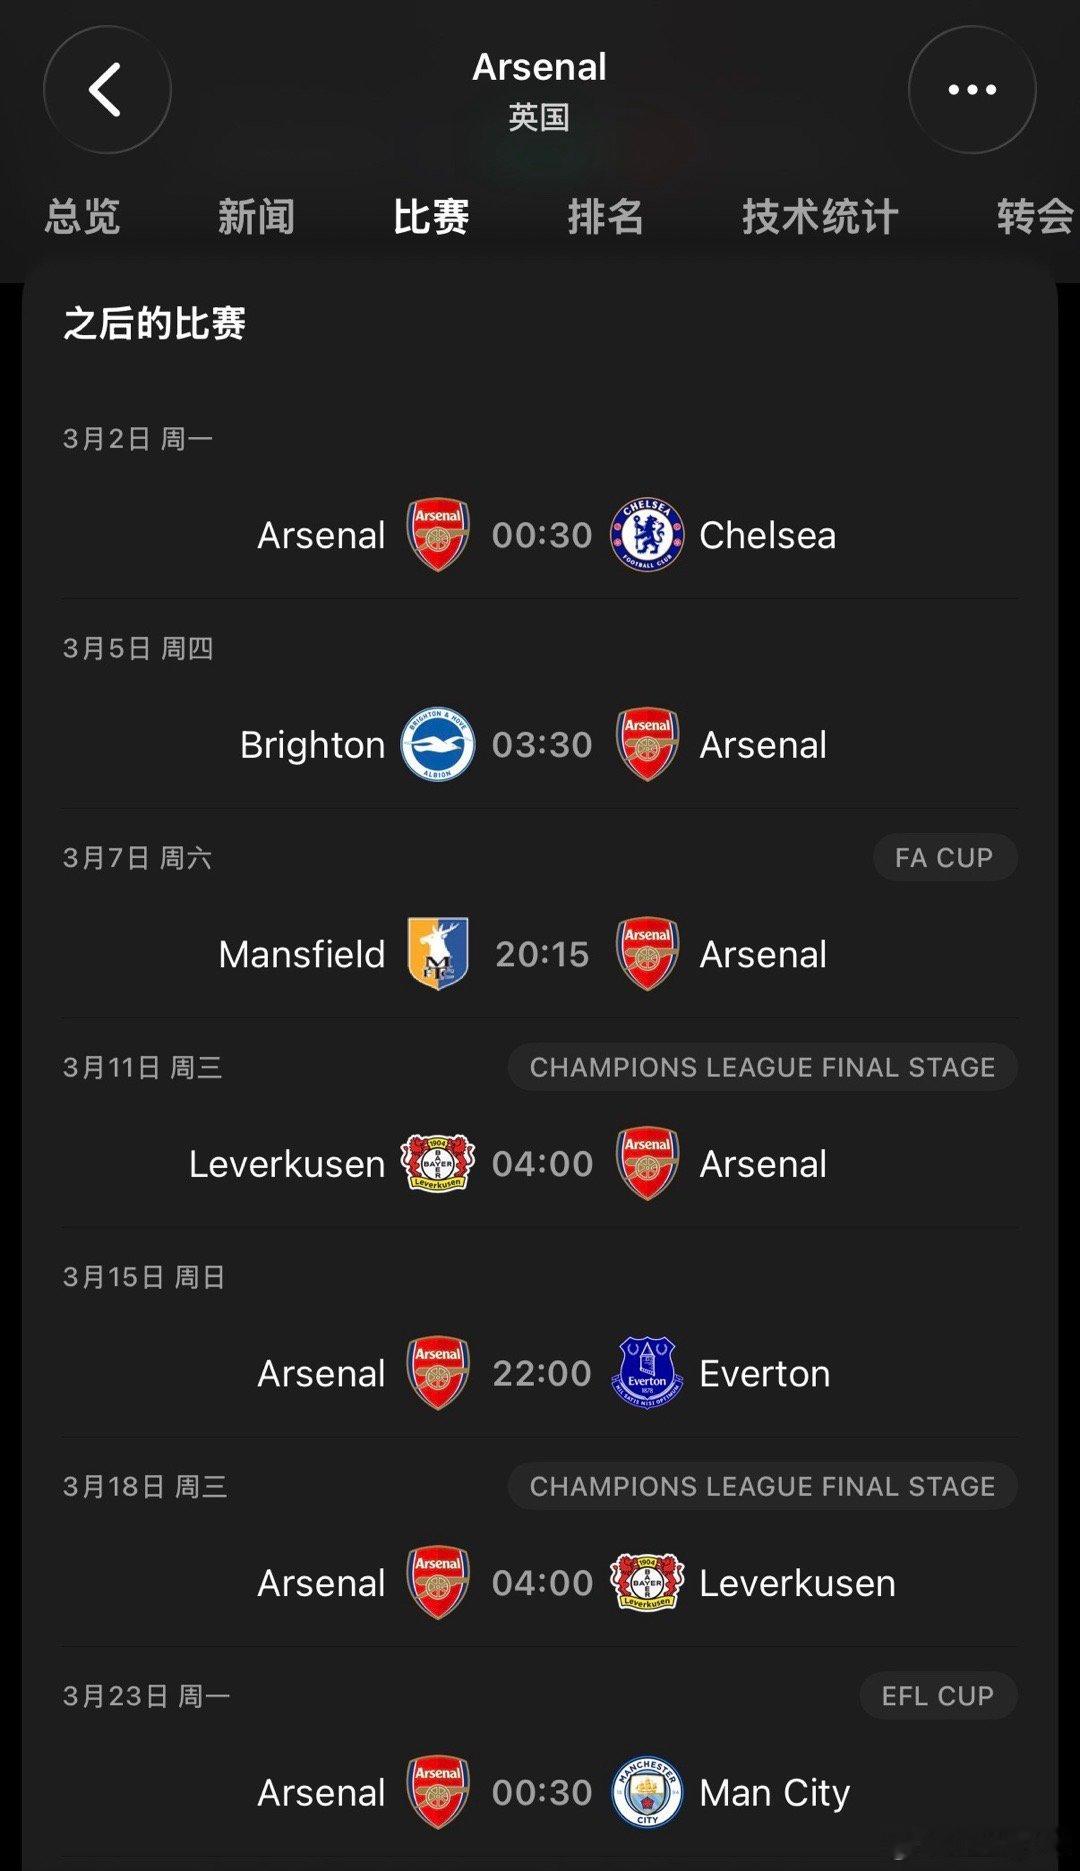Open the 排名 tab
Screen dimensions: 1080x1871
coord(605,216)
